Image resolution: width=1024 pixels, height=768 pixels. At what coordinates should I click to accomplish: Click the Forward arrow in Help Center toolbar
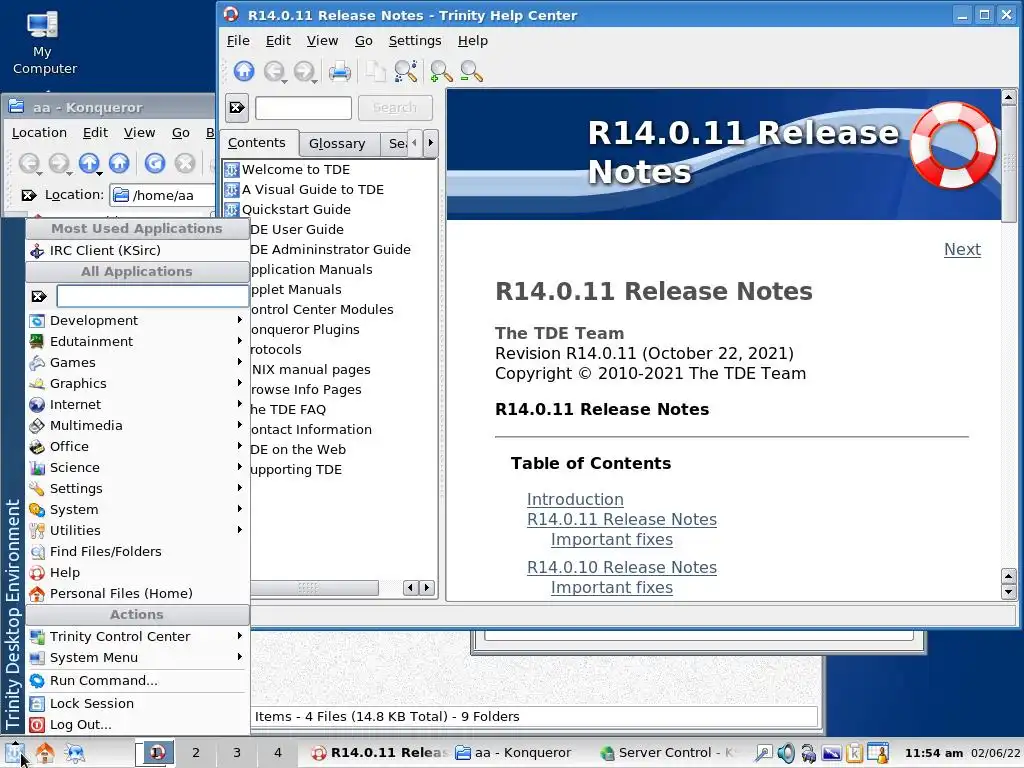click(304, 71)
